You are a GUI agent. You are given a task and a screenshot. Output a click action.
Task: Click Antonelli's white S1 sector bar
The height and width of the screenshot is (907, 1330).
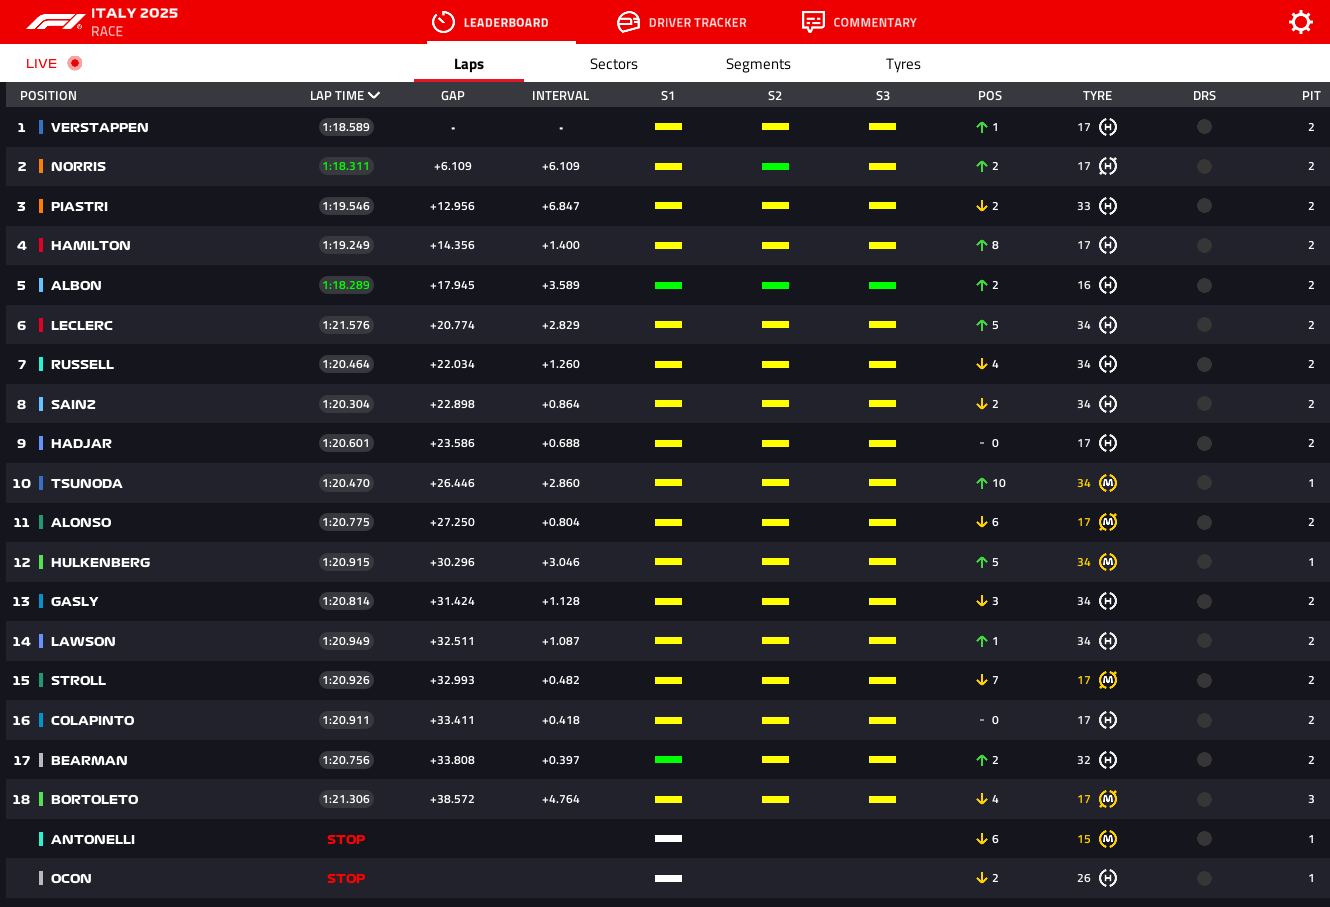coord(668,839)
